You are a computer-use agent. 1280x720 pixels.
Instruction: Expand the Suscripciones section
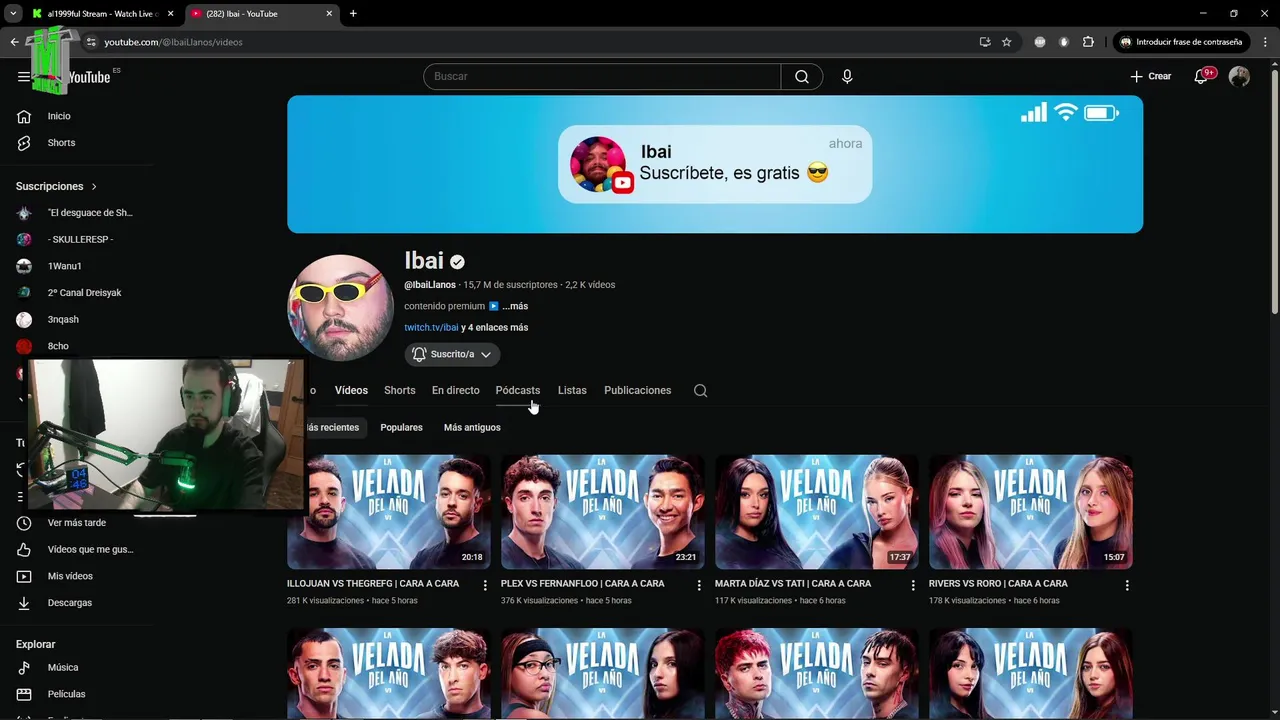57,186
